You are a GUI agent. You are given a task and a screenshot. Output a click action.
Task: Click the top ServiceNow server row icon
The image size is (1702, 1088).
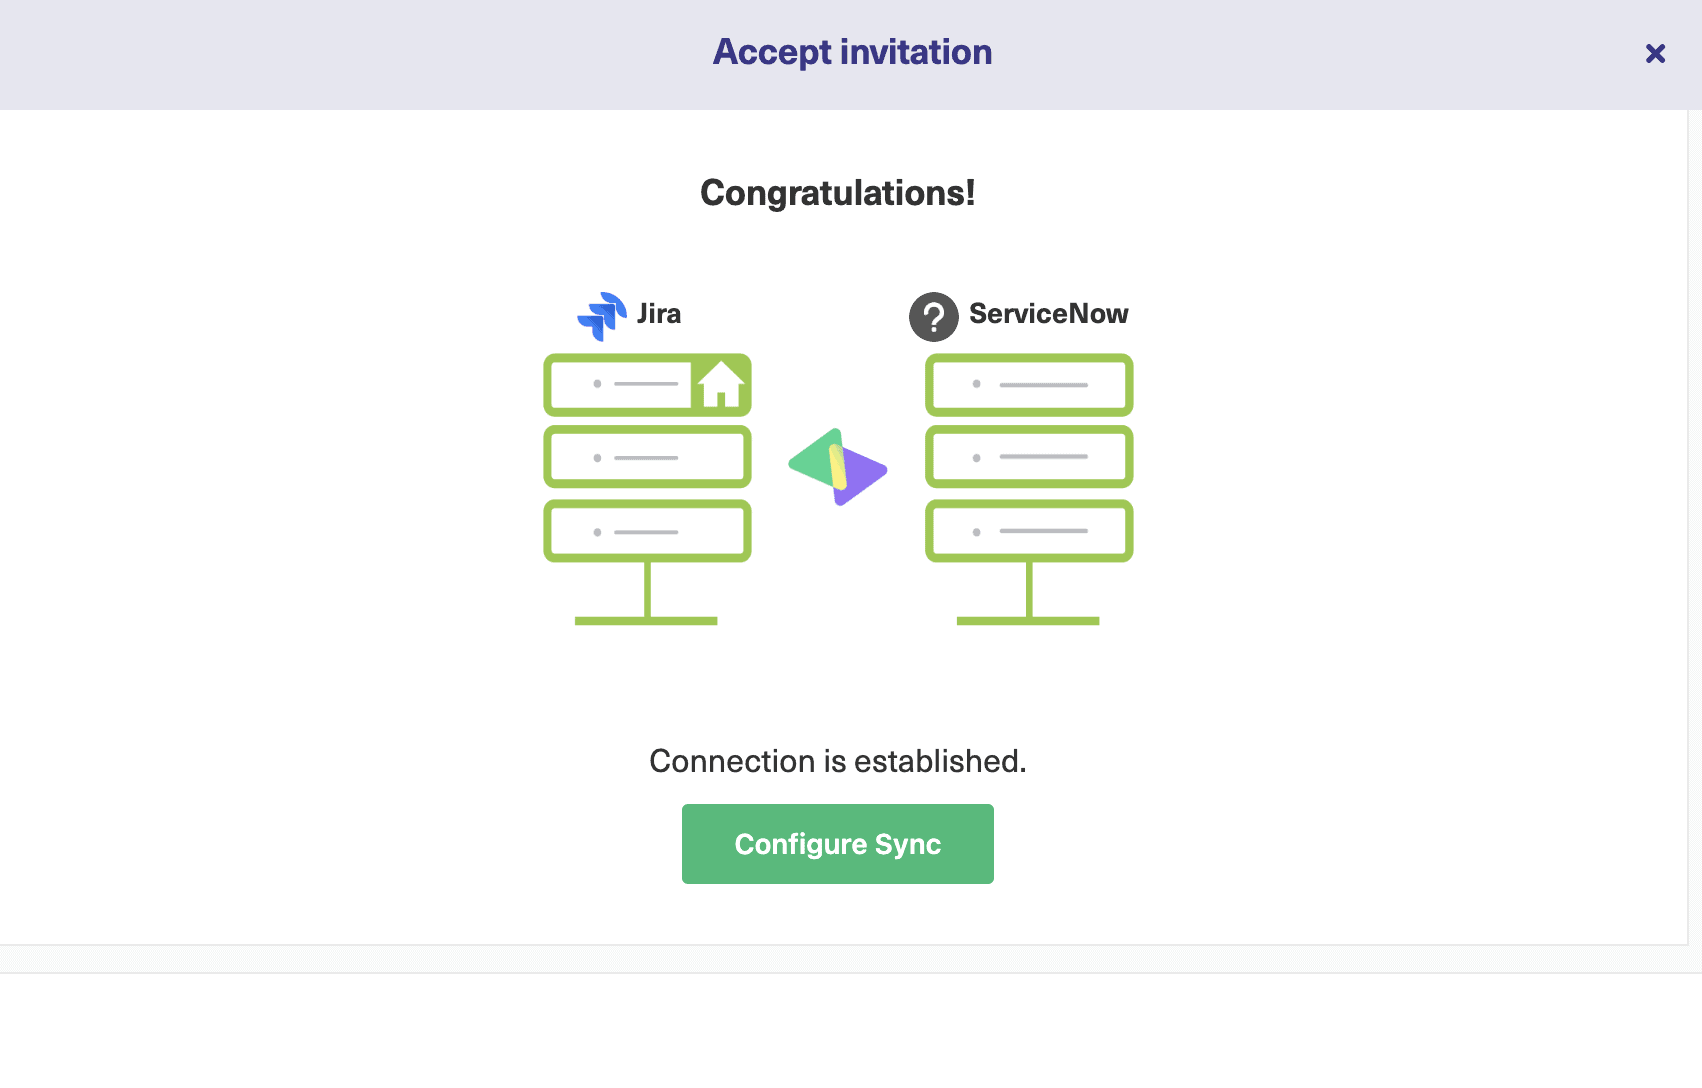[x=1028, y=384]
